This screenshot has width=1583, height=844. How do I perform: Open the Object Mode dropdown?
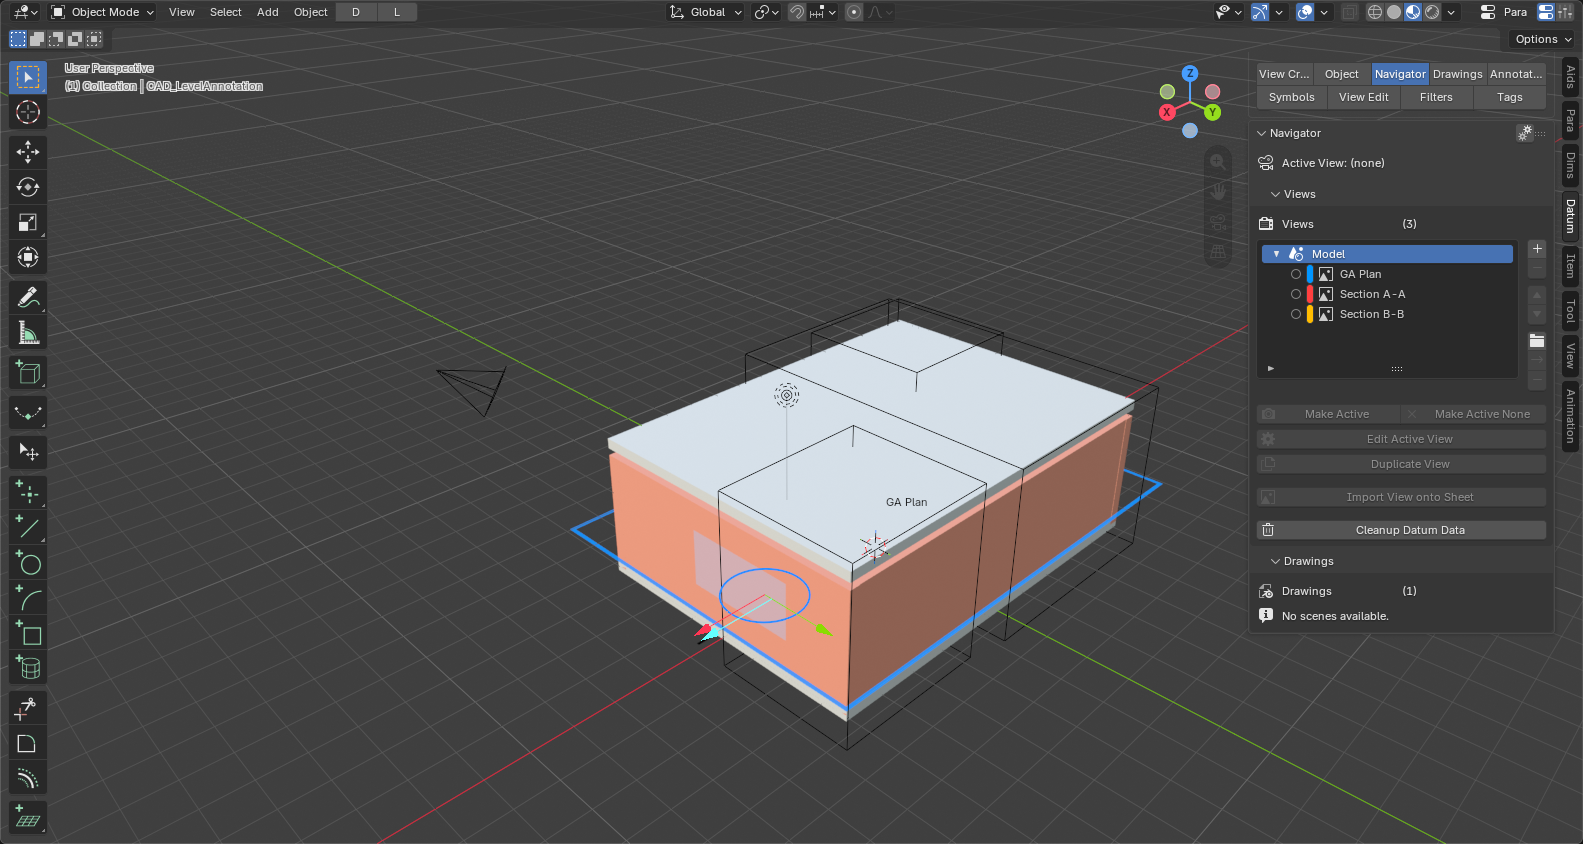[x=103, y=12]
